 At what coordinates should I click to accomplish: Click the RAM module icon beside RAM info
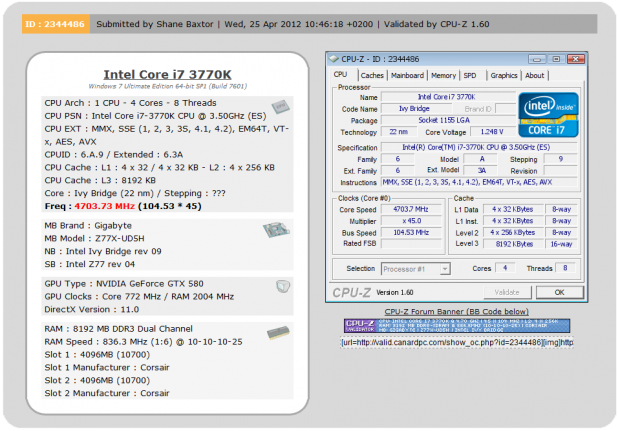tap(278, 333)
